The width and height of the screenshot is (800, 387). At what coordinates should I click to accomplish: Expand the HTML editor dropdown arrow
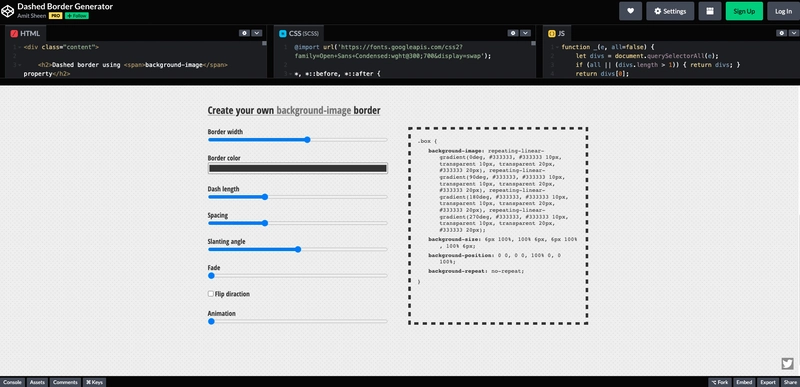click(x=257, y=33)
